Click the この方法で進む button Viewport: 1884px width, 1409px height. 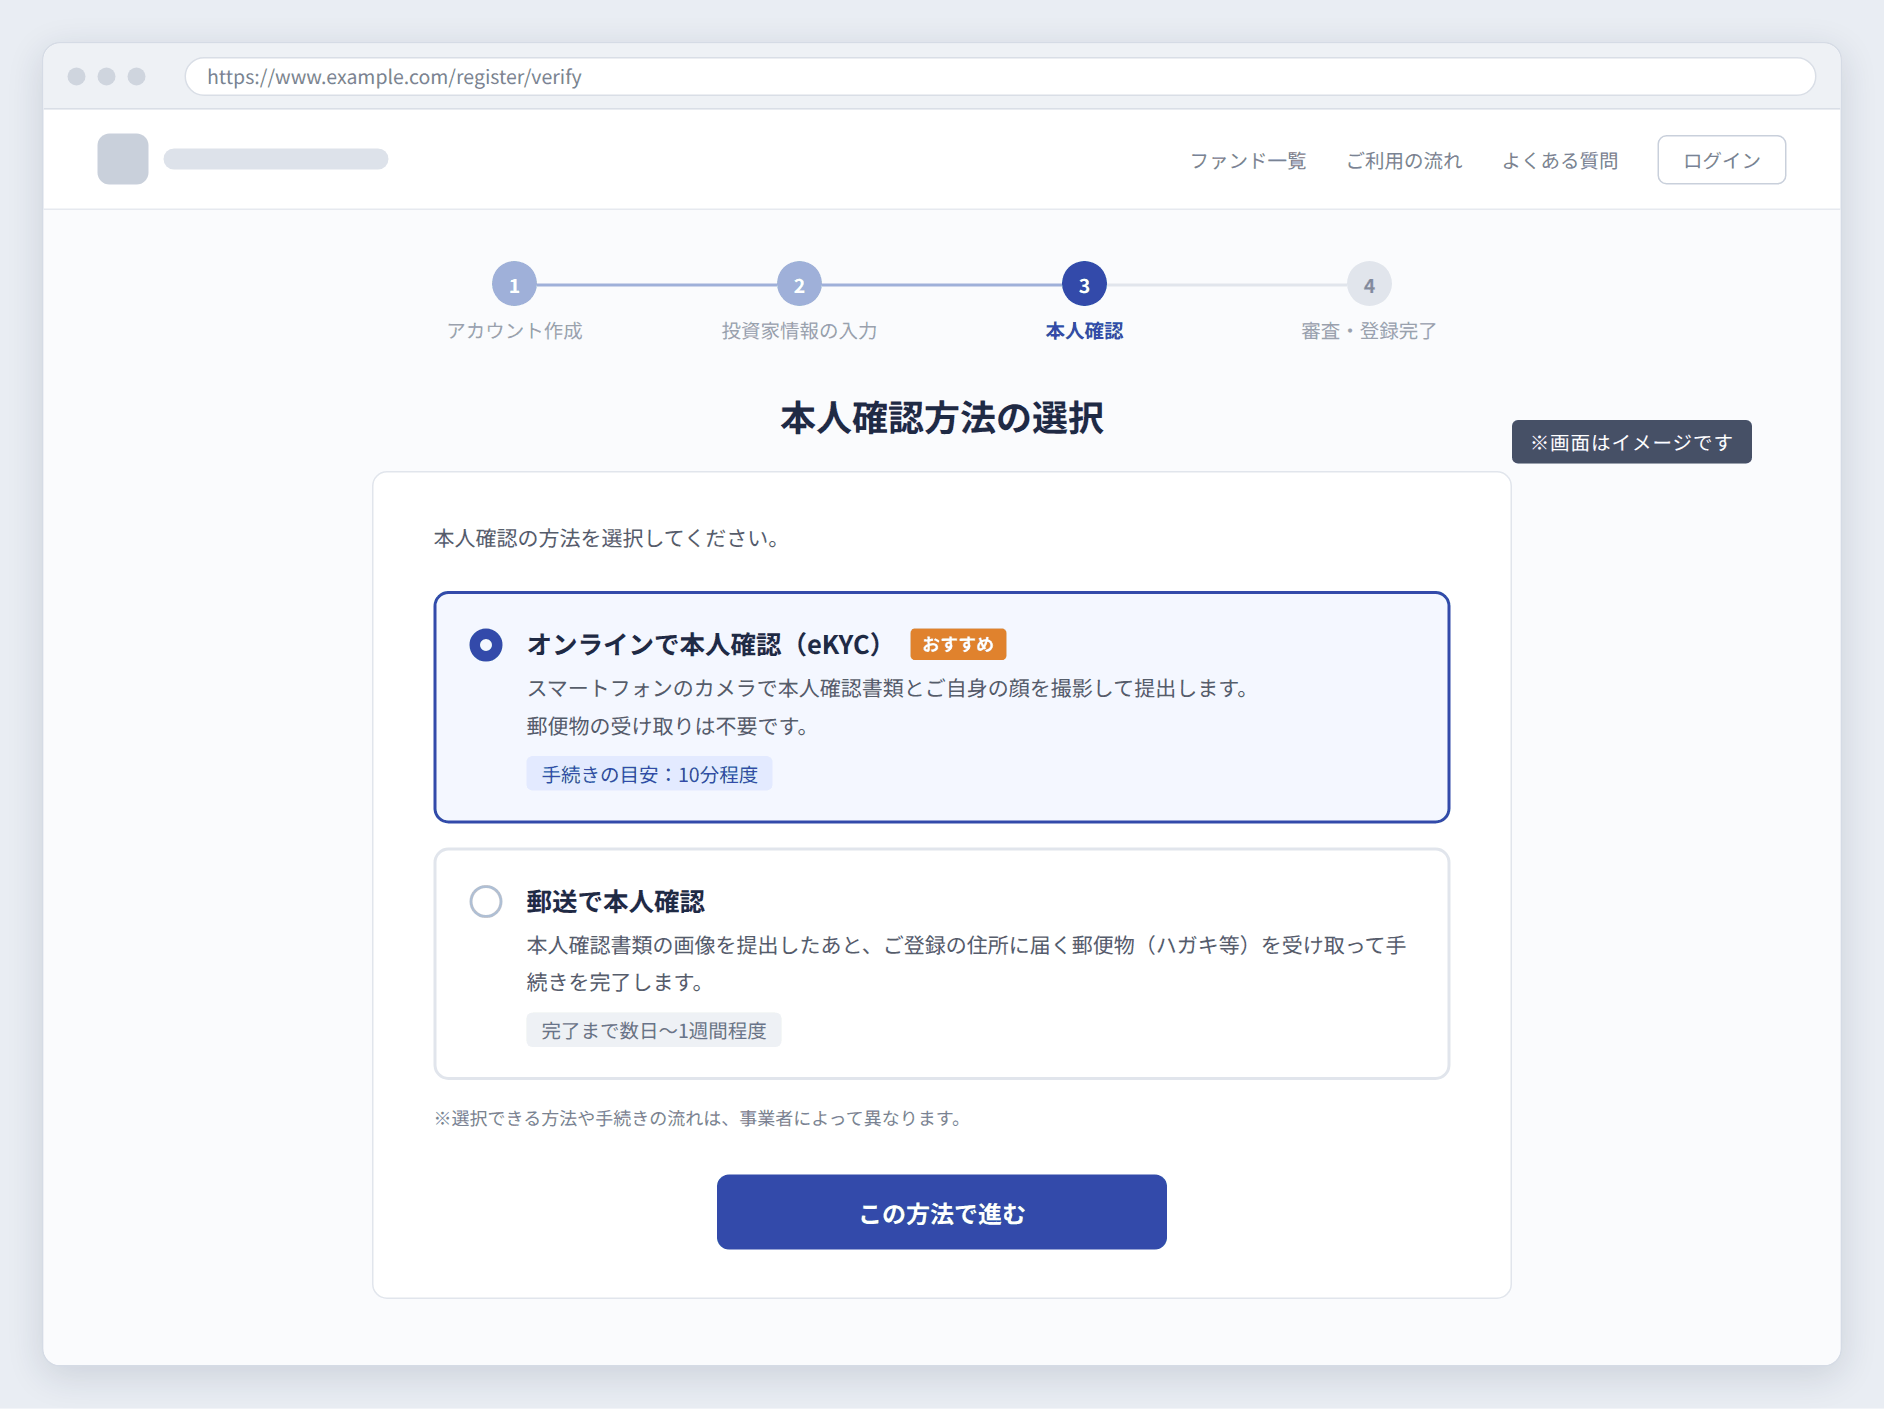(941, 1212)
